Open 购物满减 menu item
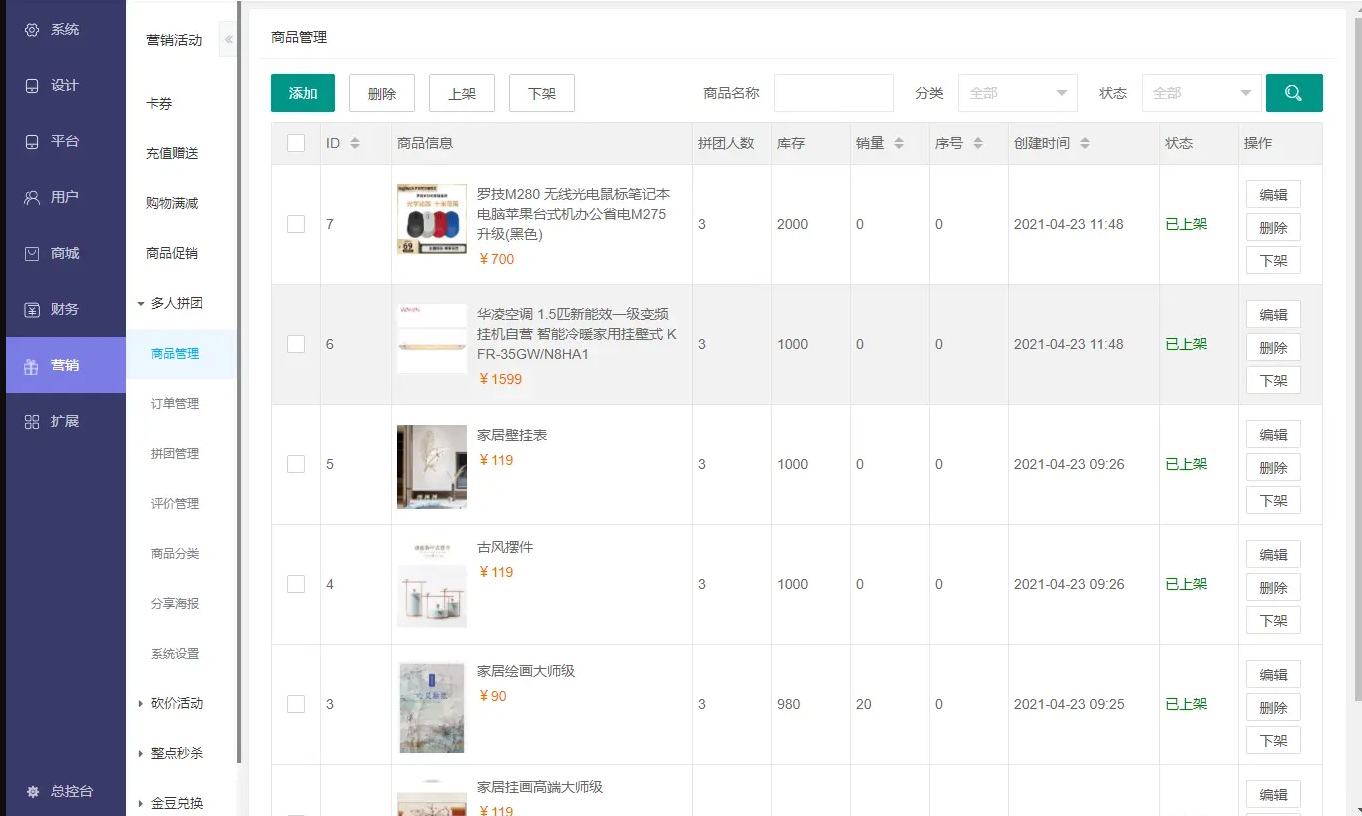Image resolution: width=1362 pixels, height=816 pixels. (172, 203)
